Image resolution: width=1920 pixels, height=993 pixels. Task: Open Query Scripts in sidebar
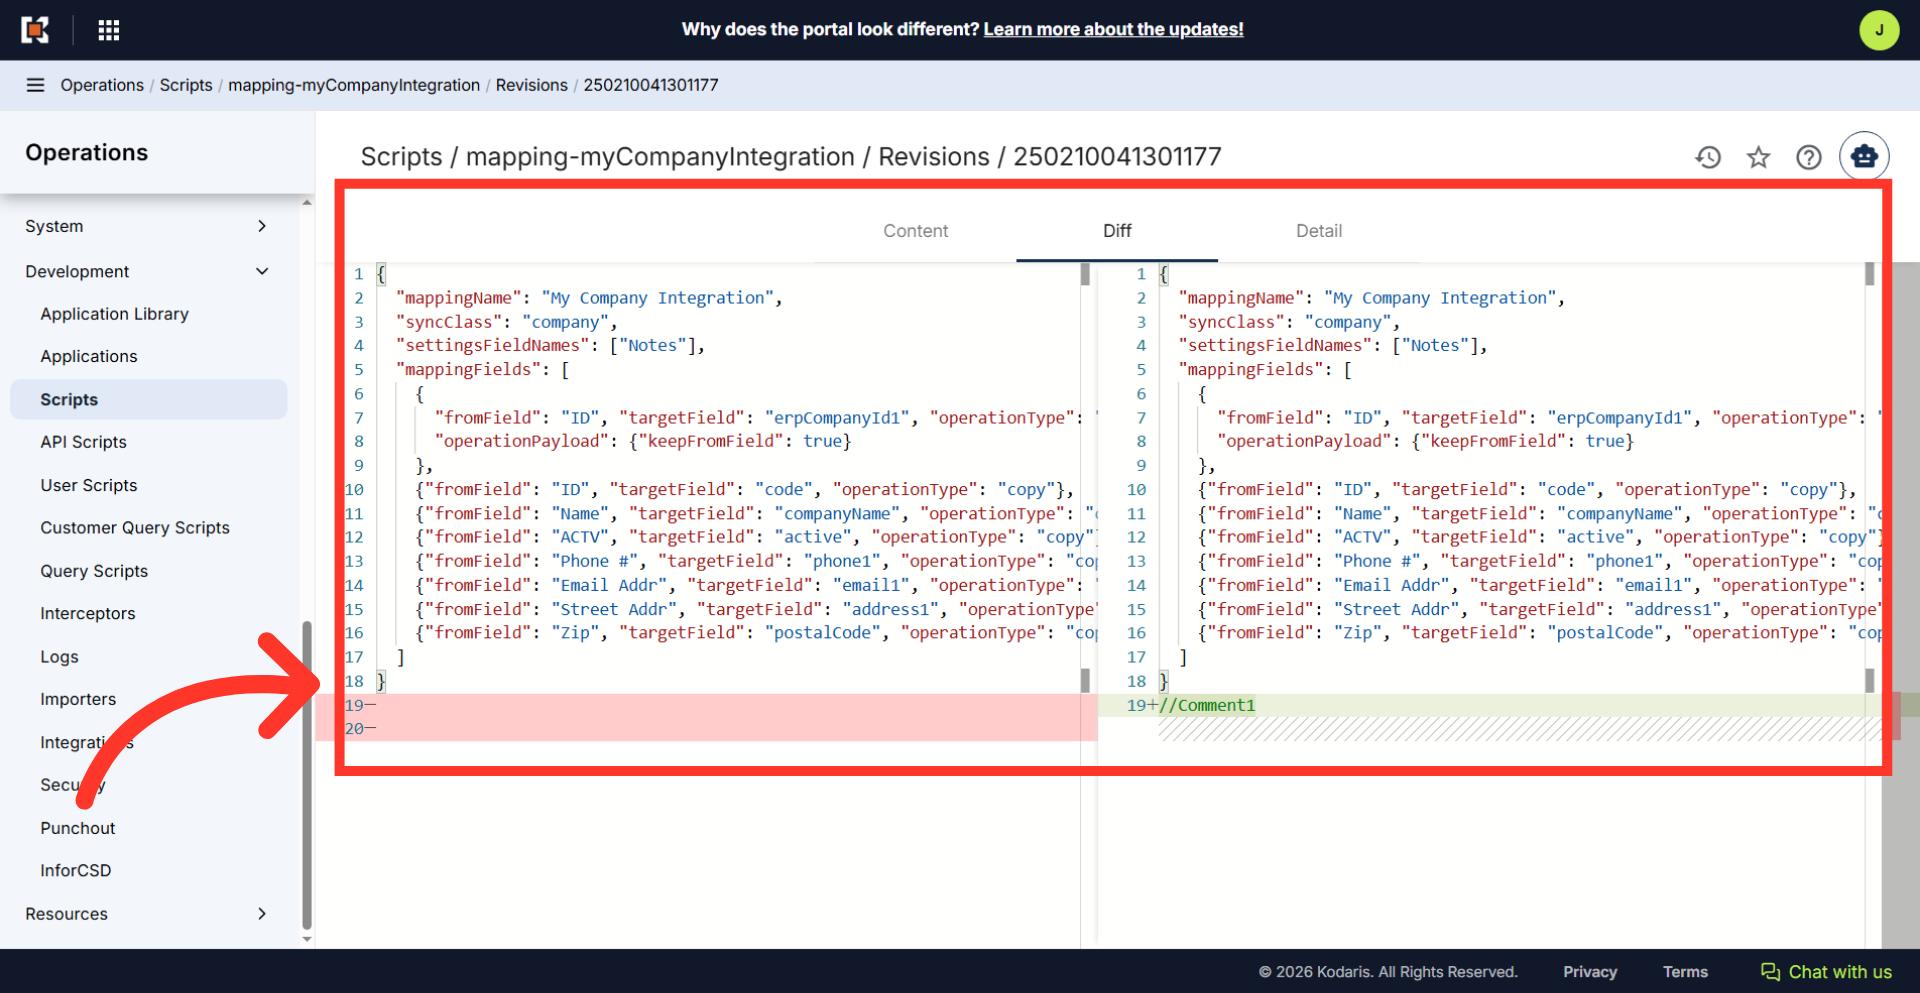pos(94,571)
